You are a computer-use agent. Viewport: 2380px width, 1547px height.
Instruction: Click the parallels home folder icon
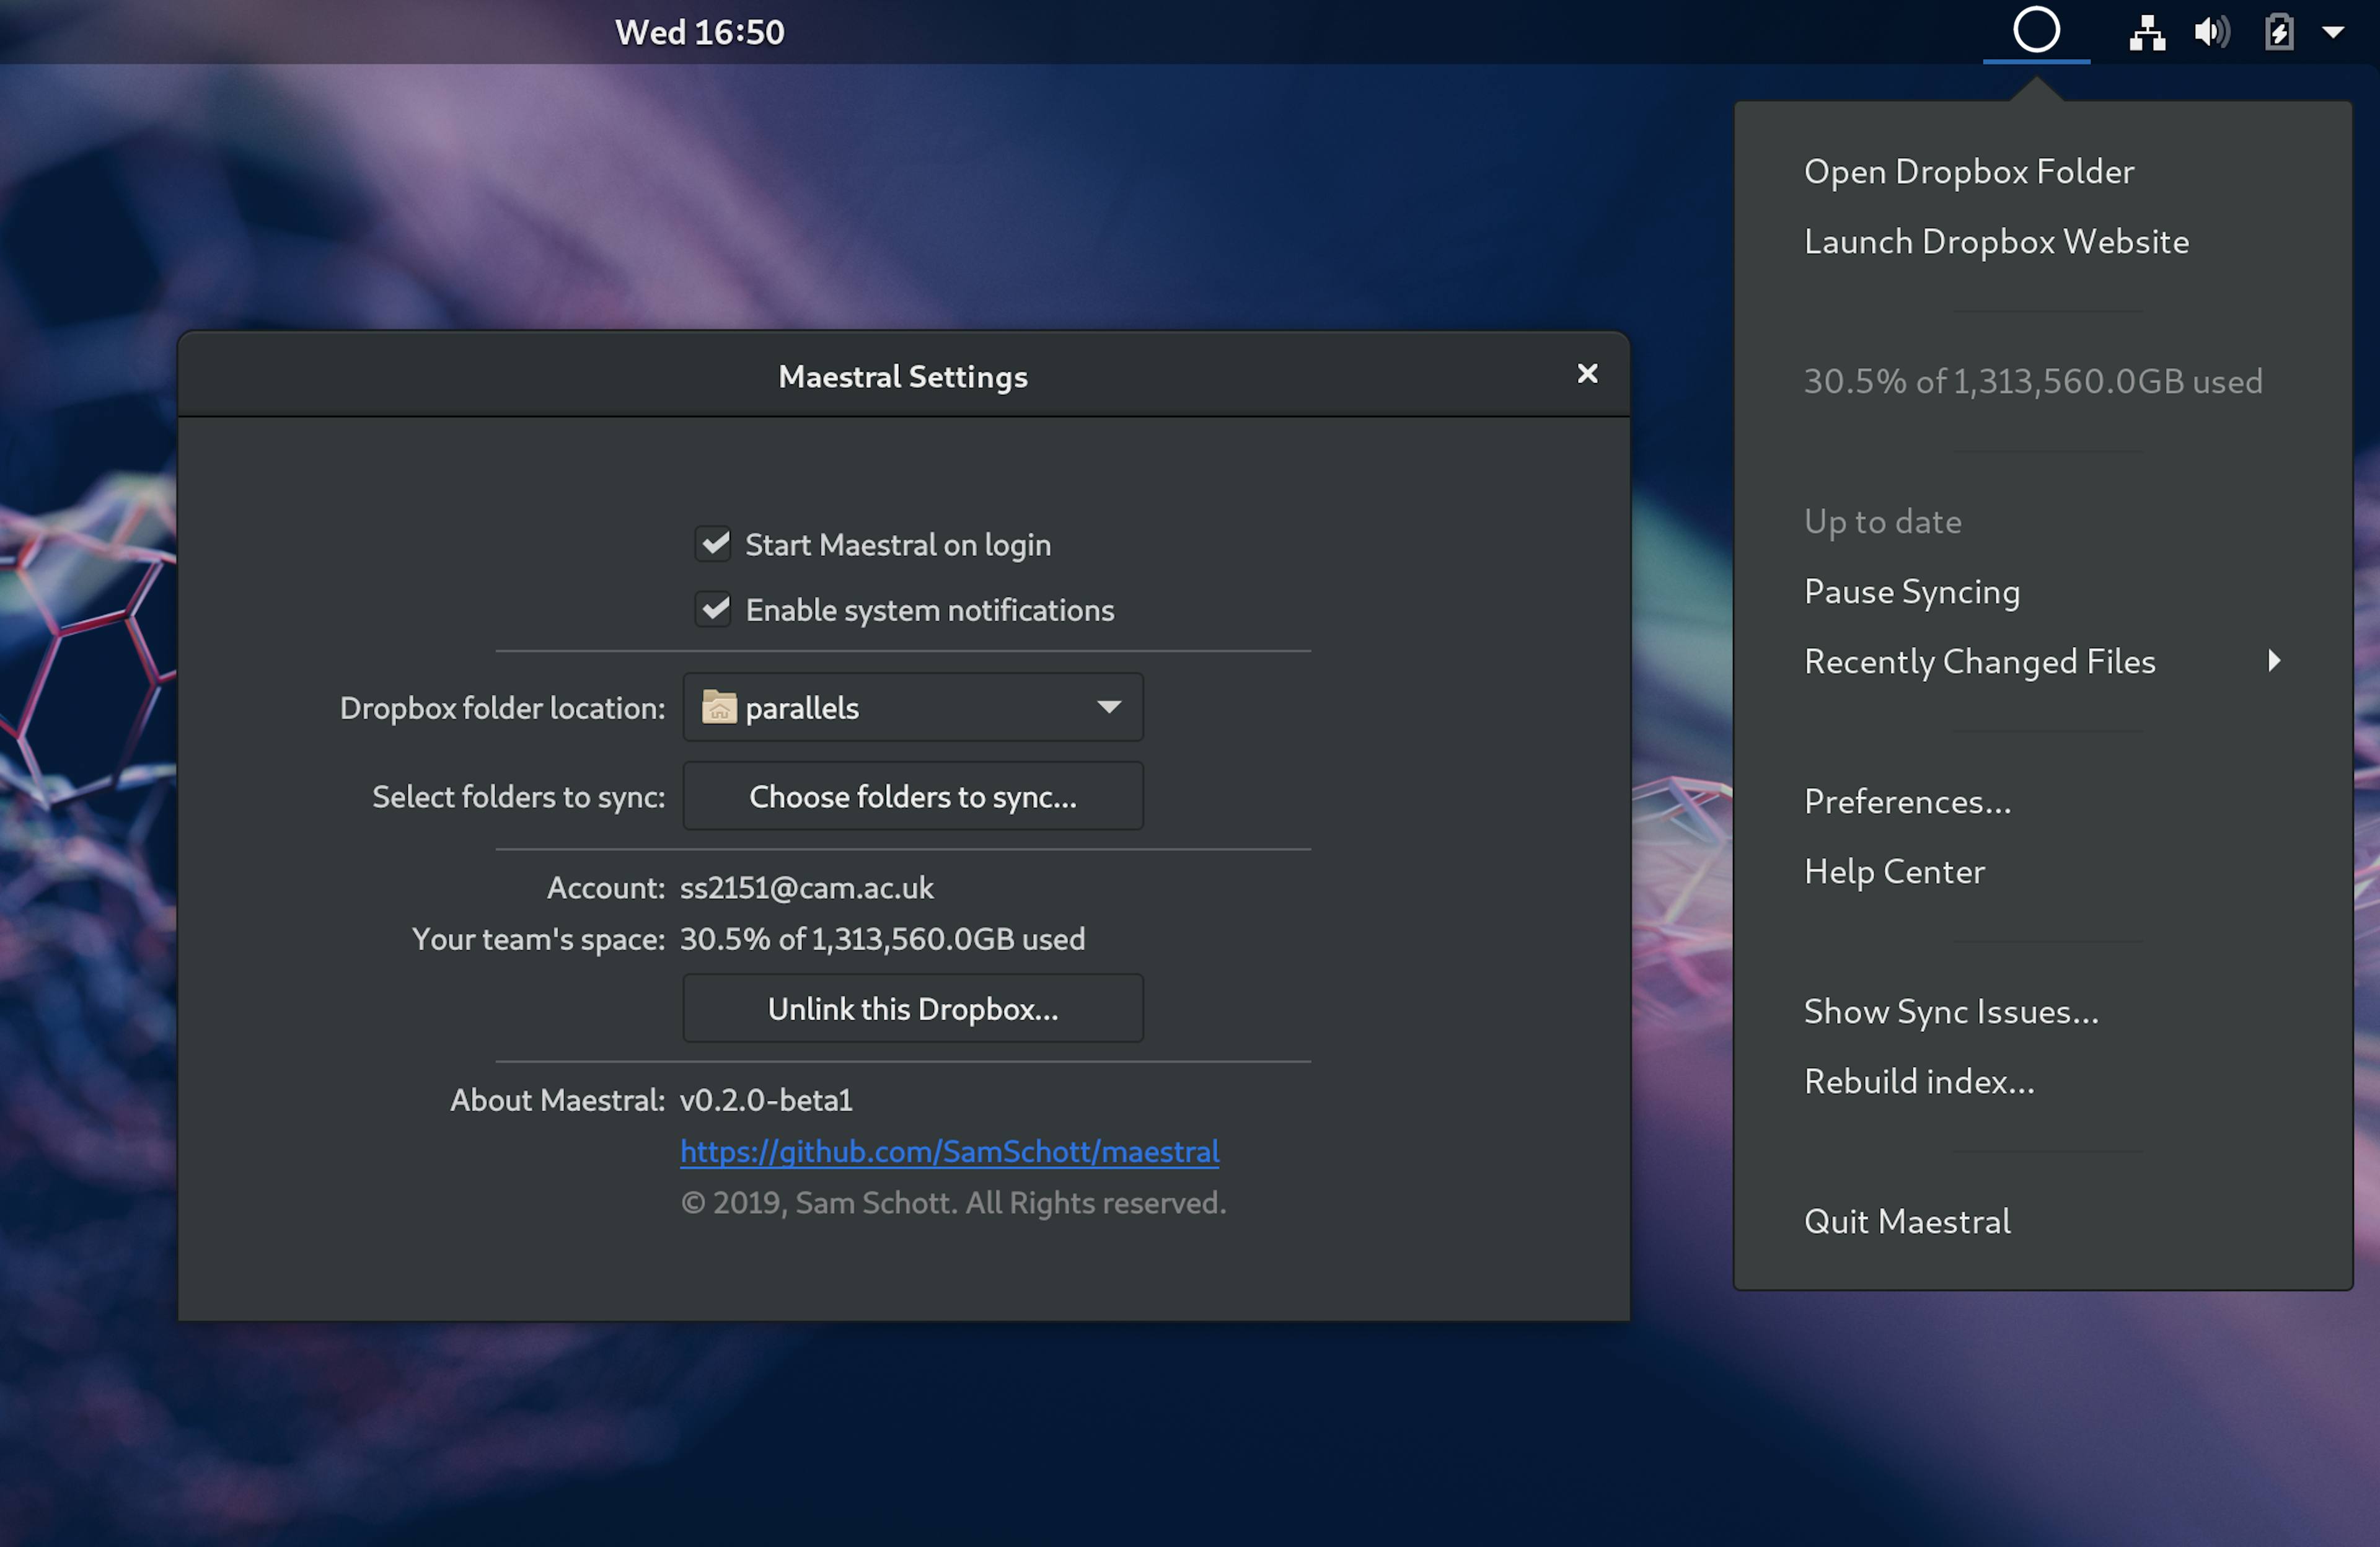pyautogui.click(x=719, y=708)
